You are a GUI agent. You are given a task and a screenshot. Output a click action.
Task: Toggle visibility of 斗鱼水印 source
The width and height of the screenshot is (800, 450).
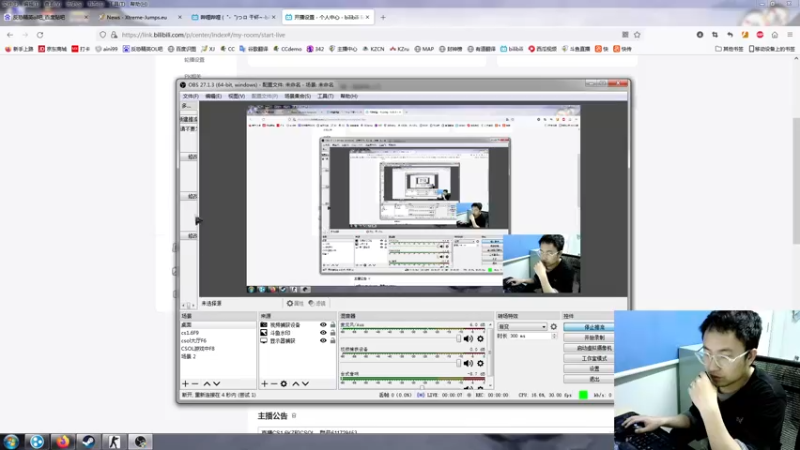pos(323,333)
